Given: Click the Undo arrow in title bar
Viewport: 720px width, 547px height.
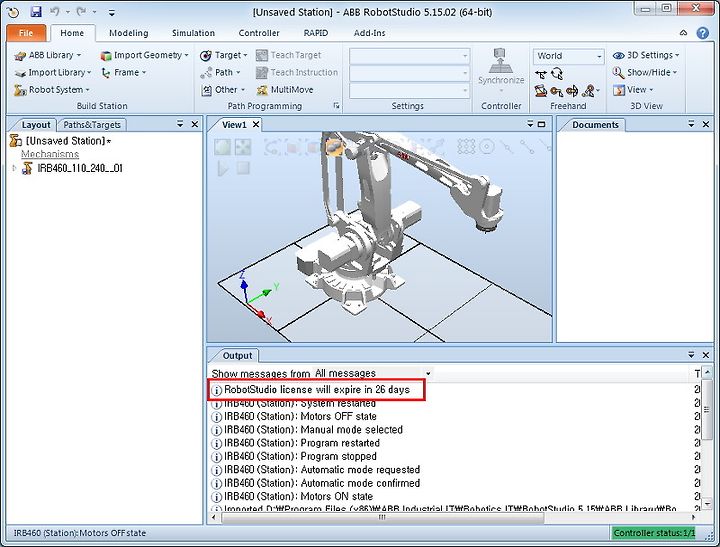Looking at the screenshot, I should tap(55, 11).
